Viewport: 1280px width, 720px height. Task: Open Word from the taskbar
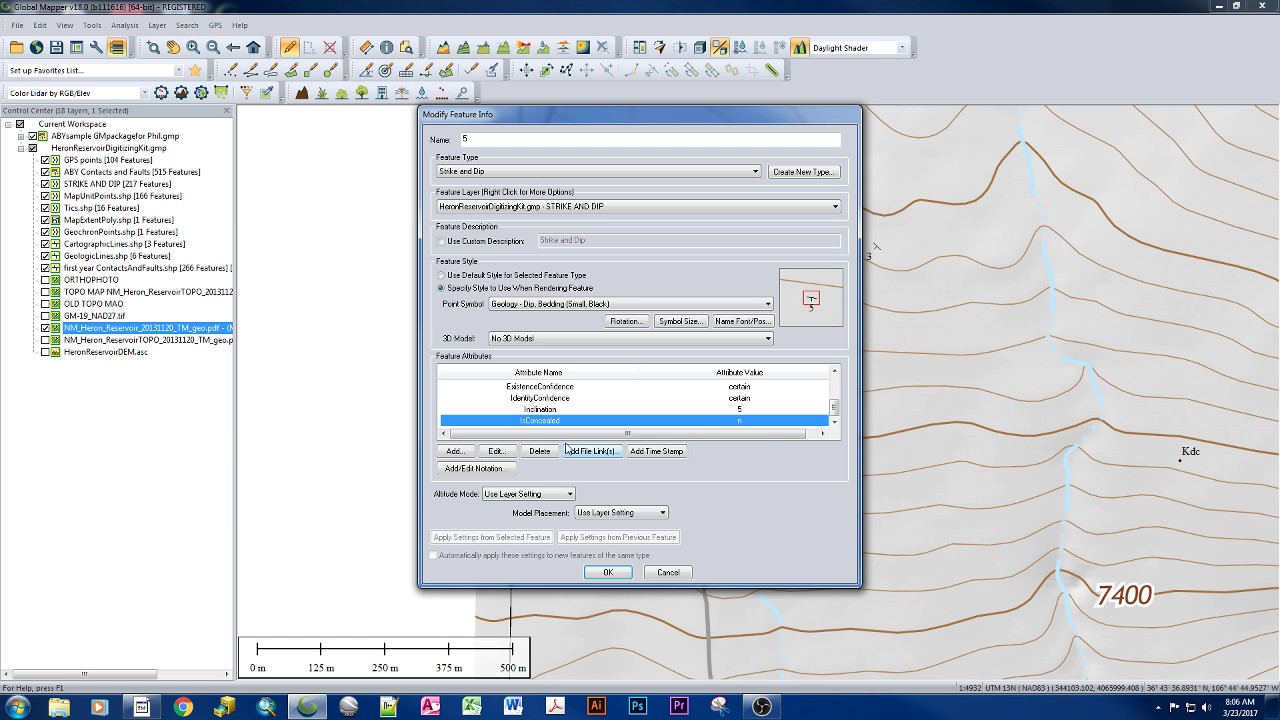click(x=513, y=707)
